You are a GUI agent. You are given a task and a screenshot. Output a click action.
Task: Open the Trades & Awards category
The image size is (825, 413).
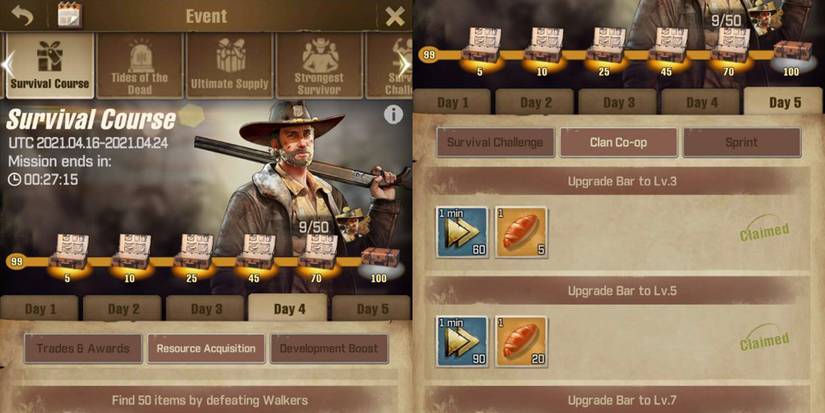(83, 348)
